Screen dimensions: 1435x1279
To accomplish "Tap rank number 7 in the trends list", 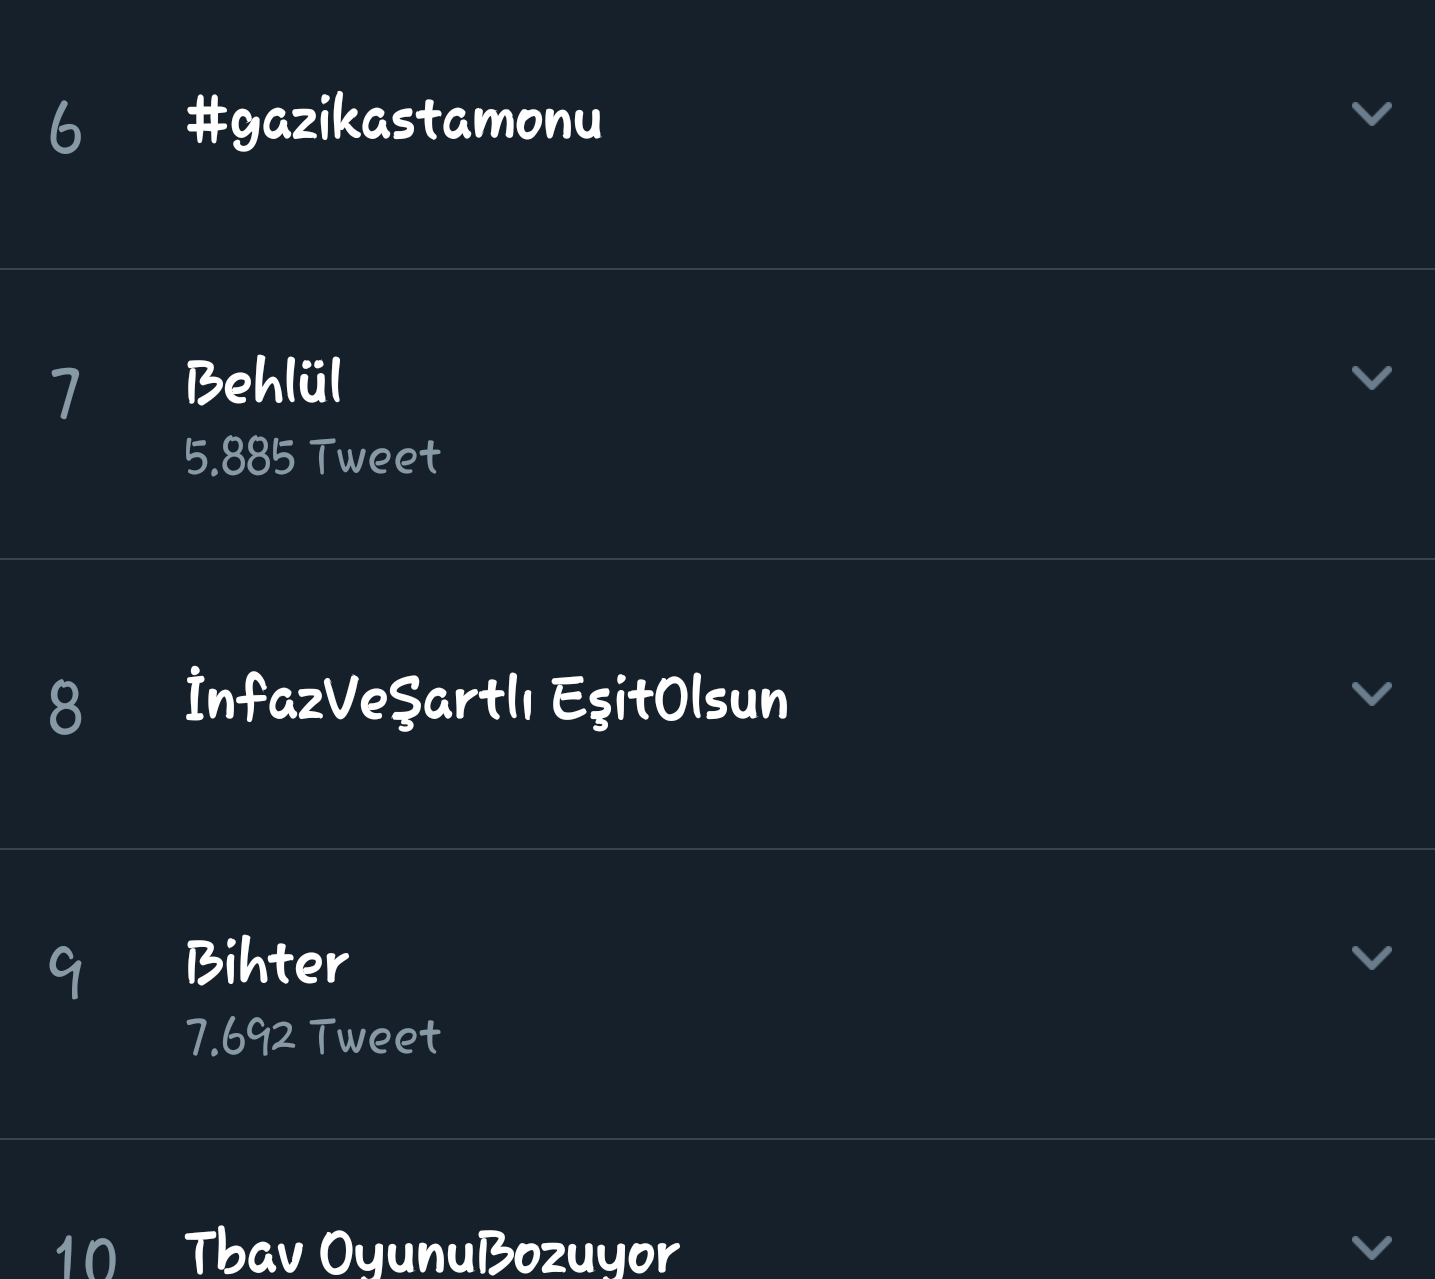I will 65,392.
